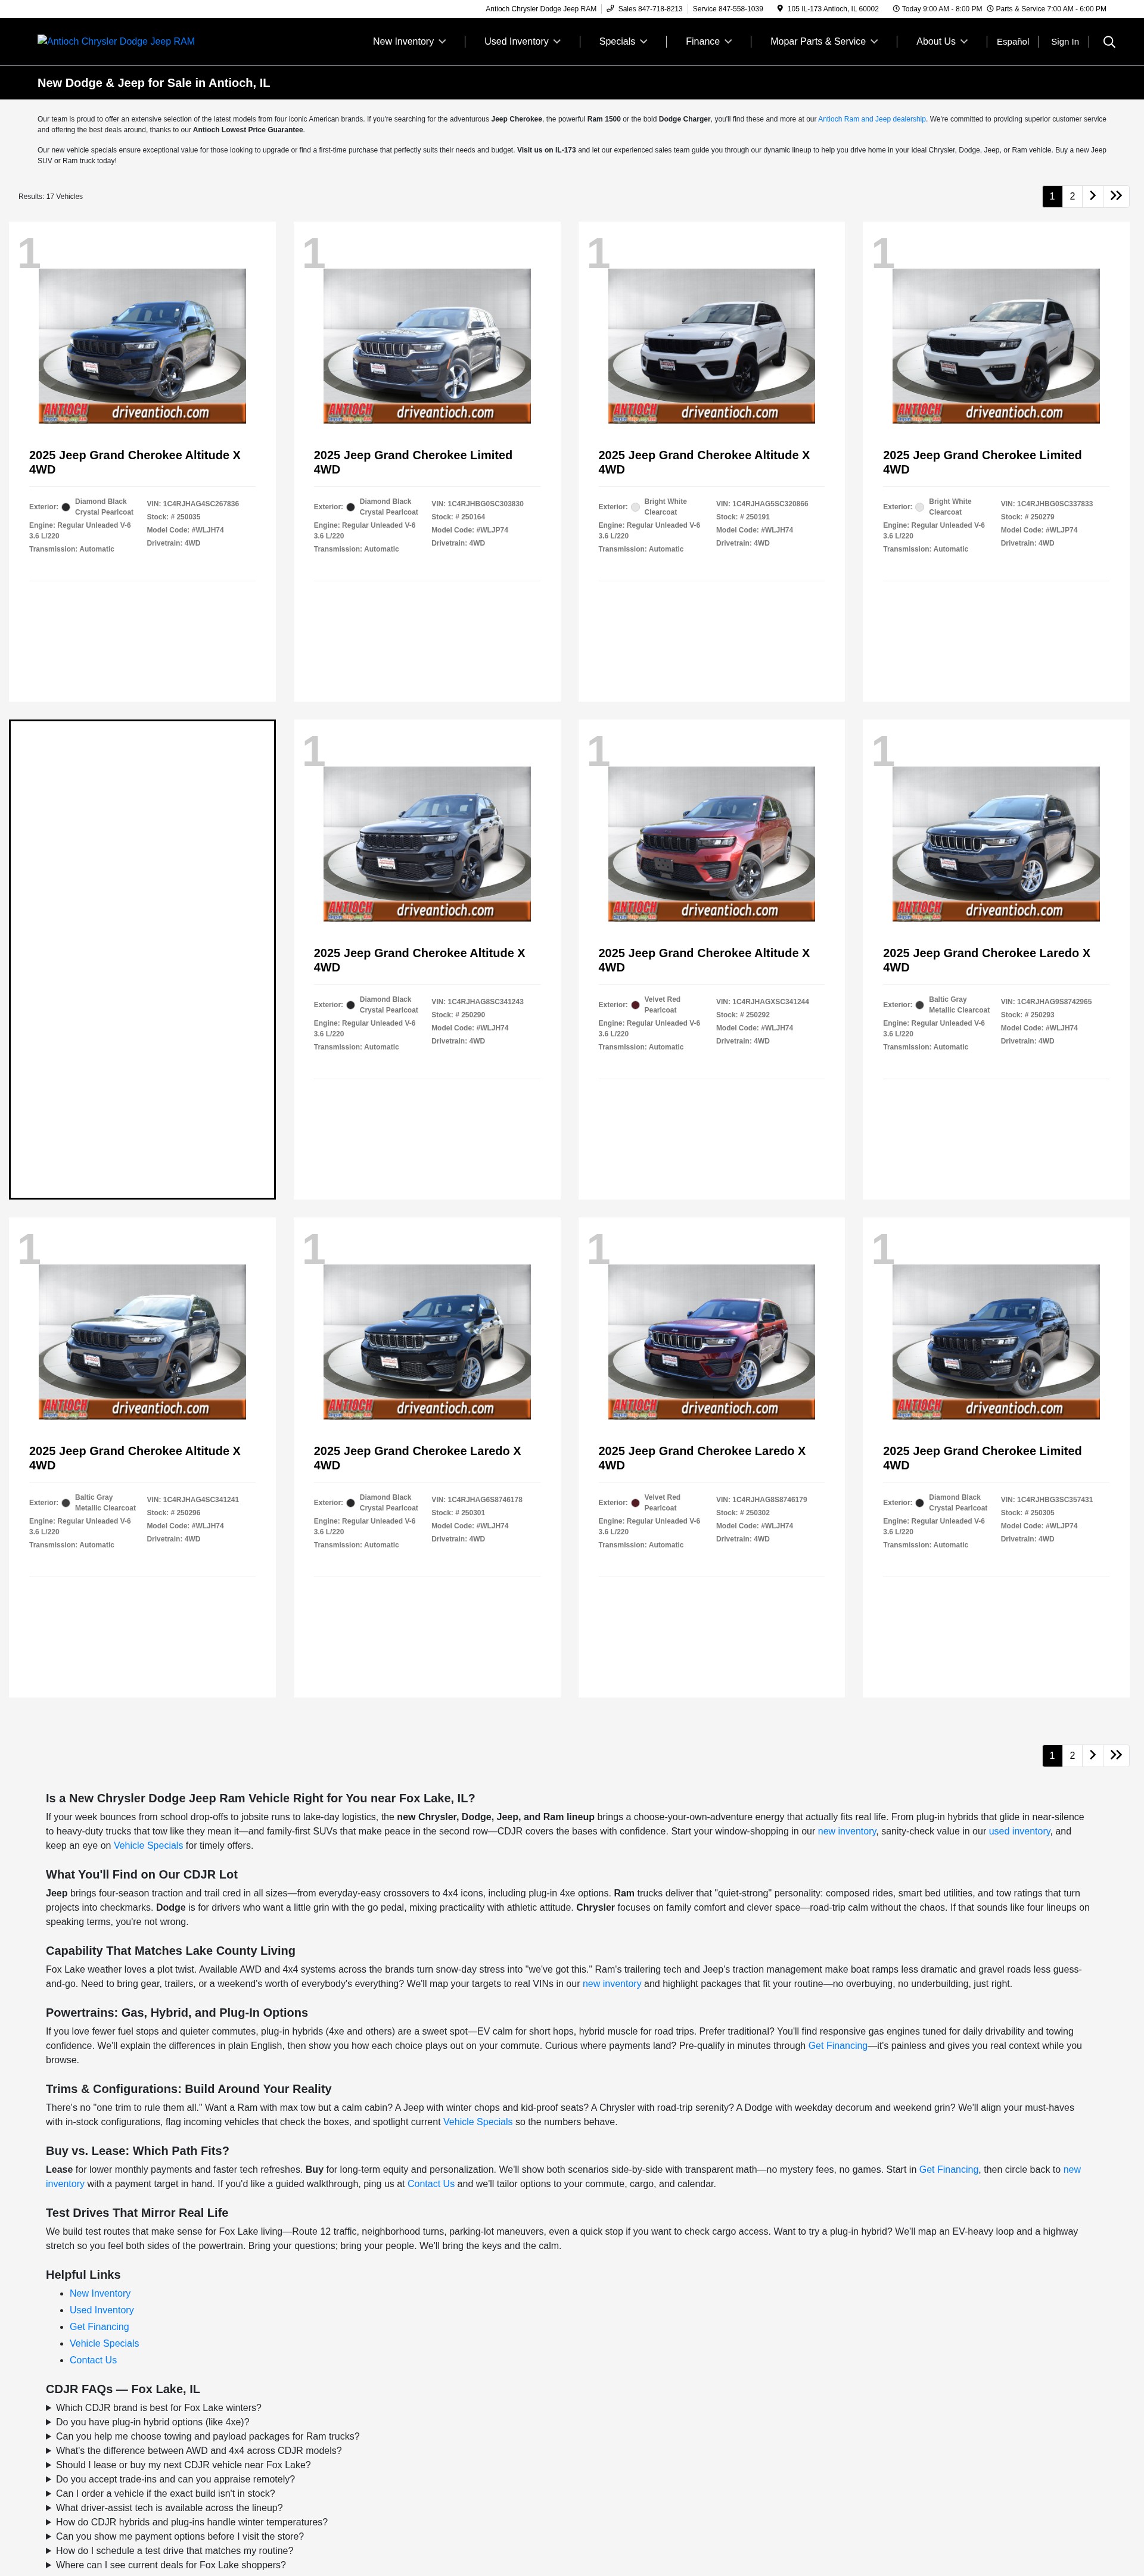Expand FAQ on AWD versus 4x4 difference

194,2450
